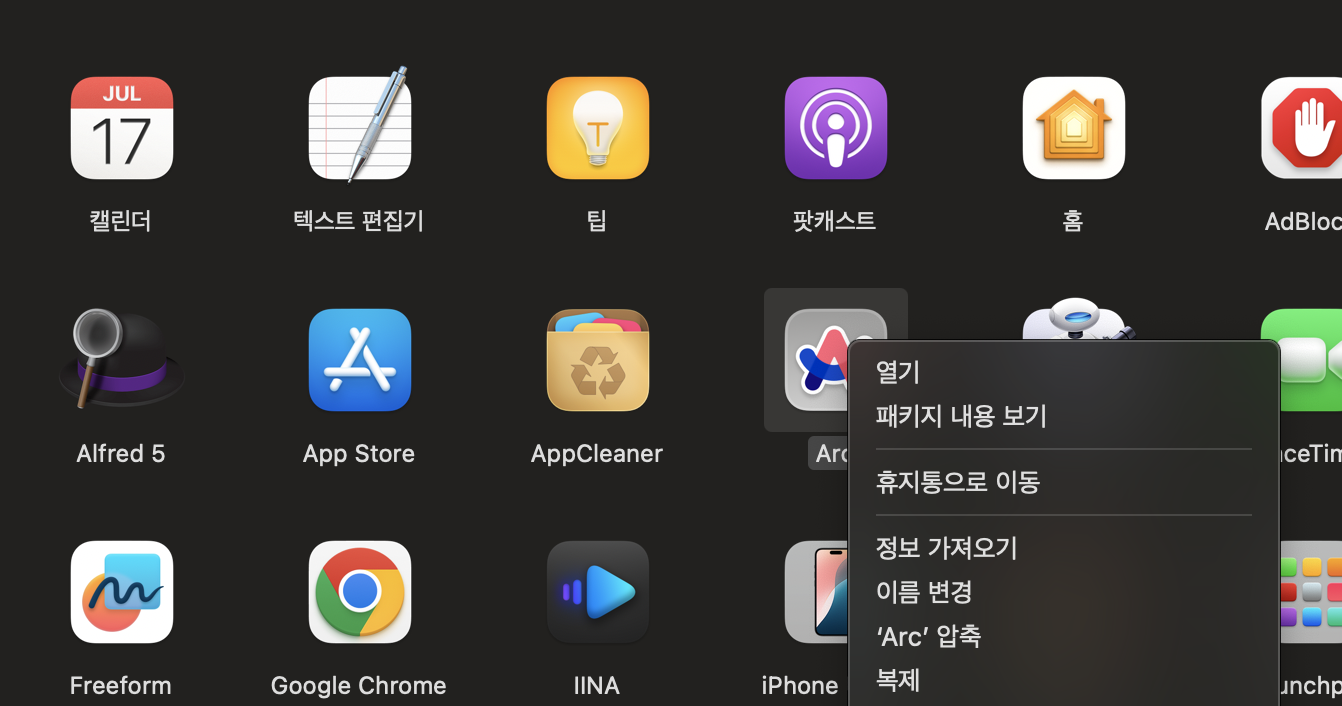Viewport: 1342px width, 706px height.
Task: Open the Home app icon
Action: coord(1074,128)
